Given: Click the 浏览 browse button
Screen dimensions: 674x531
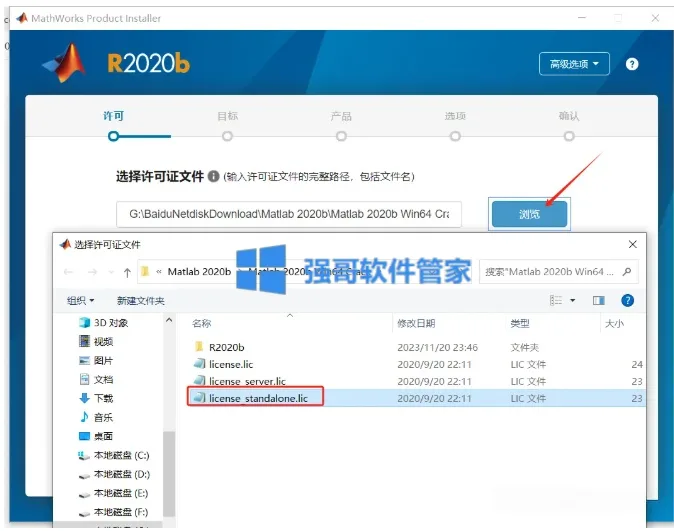Looking at the screenshot, I should tap(529, 214).
